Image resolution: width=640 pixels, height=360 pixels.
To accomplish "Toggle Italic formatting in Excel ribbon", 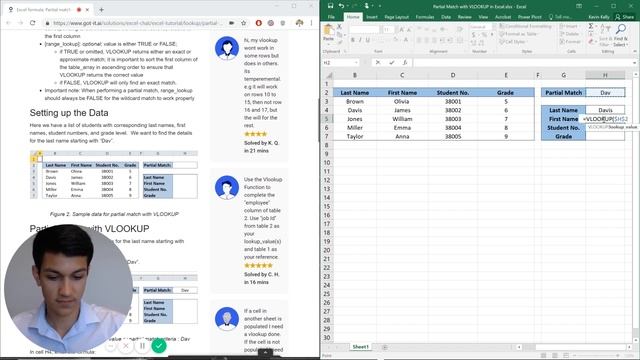I will pyautogui.click(x=360, y=40).
